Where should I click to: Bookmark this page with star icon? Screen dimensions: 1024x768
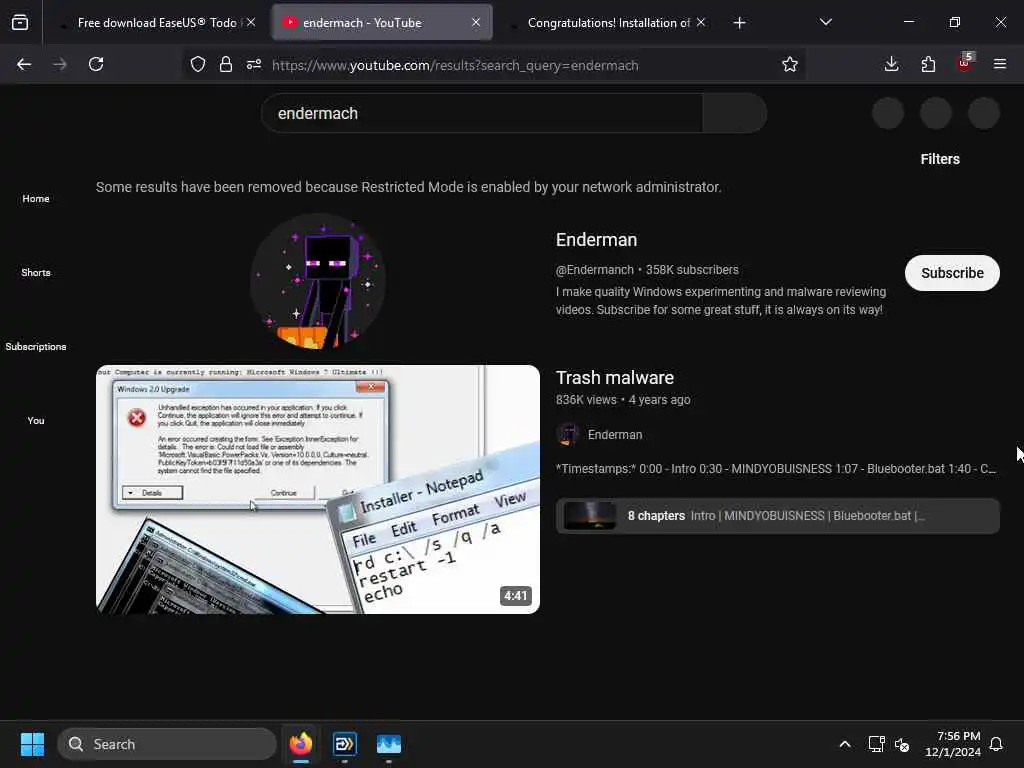point(790,64)
